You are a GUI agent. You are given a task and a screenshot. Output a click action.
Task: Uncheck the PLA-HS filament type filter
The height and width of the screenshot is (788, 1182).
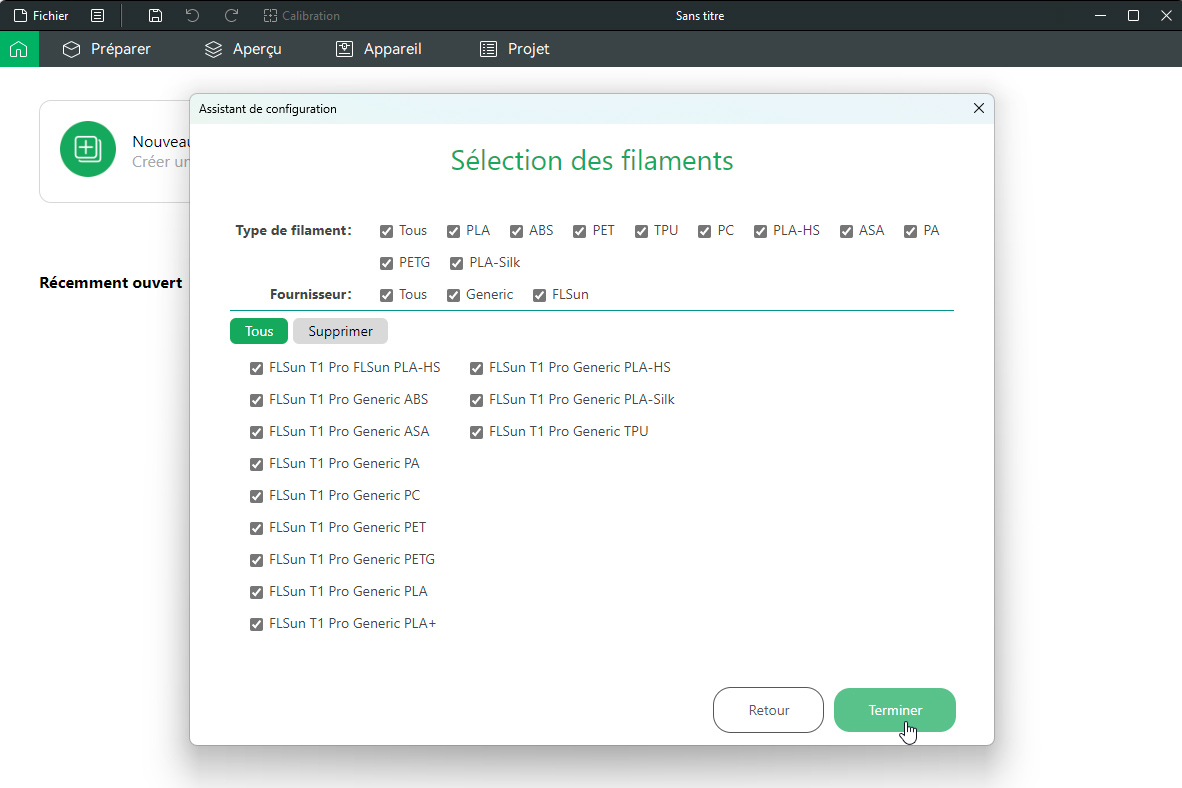click(x=761, y=231)
